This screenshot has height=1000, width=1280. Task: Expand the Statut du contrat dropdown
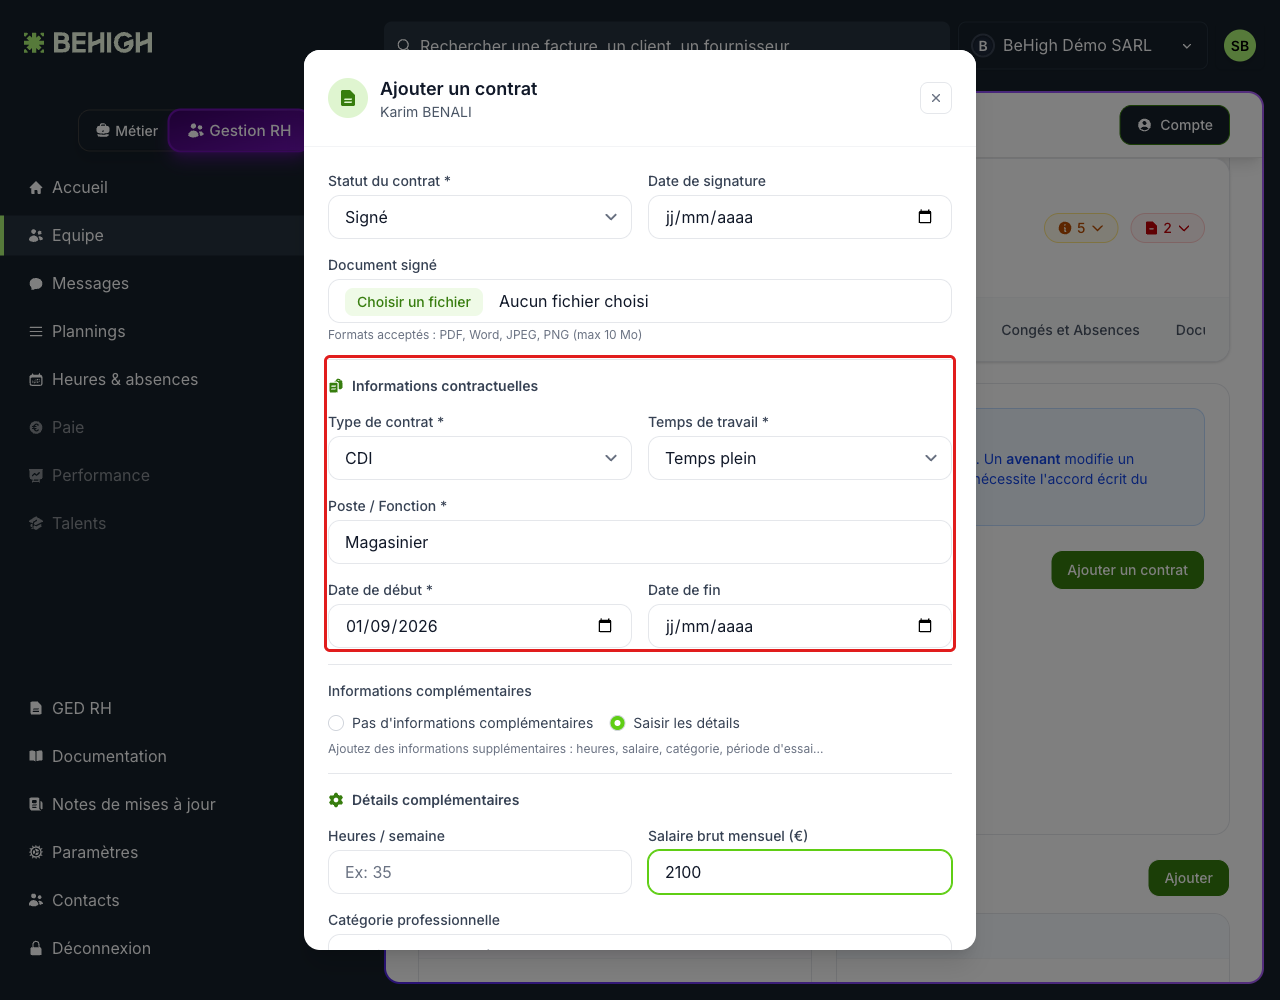(x=480, y=217)
